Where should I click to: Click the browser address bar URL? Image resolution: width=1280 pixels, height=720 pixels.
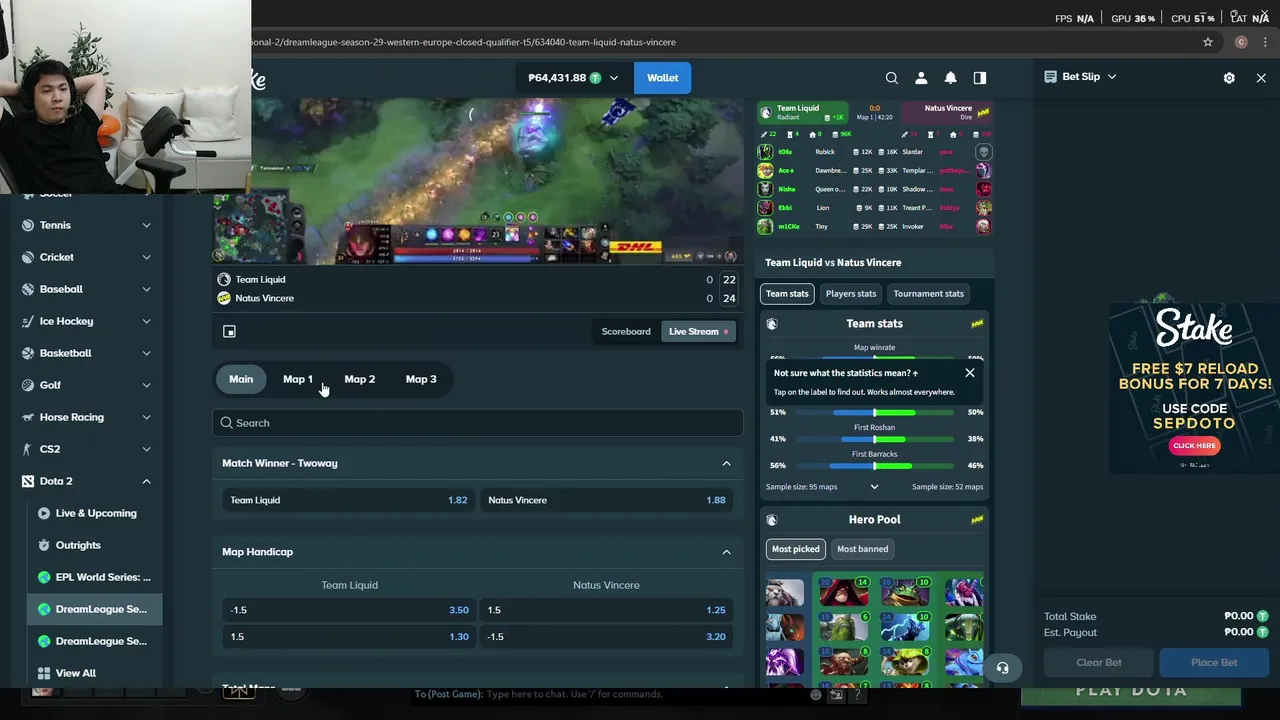pyautogui.click(x=463, y=42)
